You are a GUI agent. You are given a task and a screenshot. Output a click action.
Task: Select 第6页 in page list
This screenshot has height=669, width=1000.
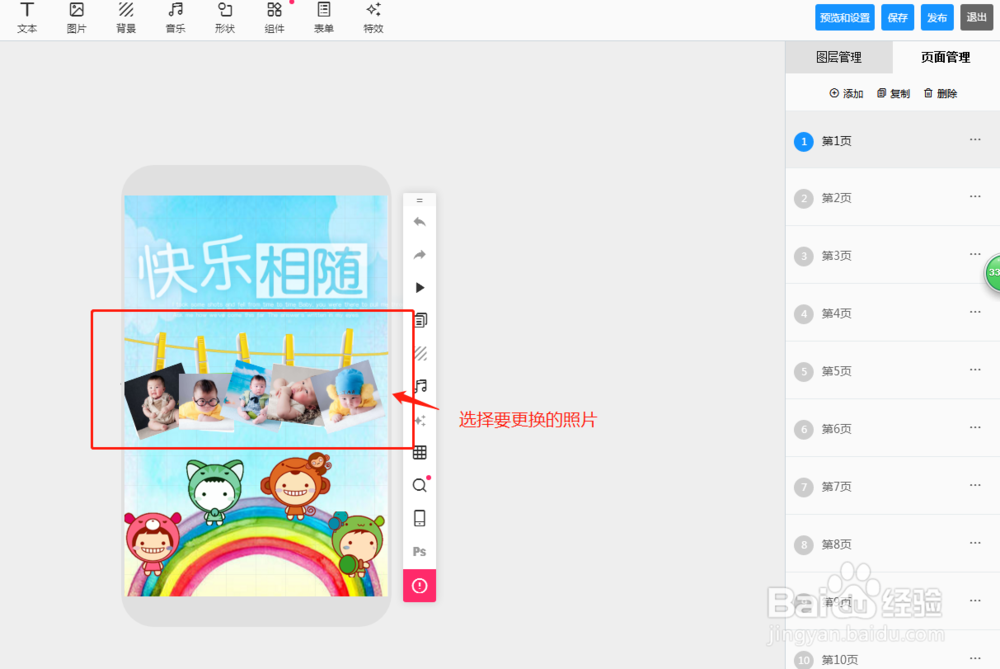(893, 429)
